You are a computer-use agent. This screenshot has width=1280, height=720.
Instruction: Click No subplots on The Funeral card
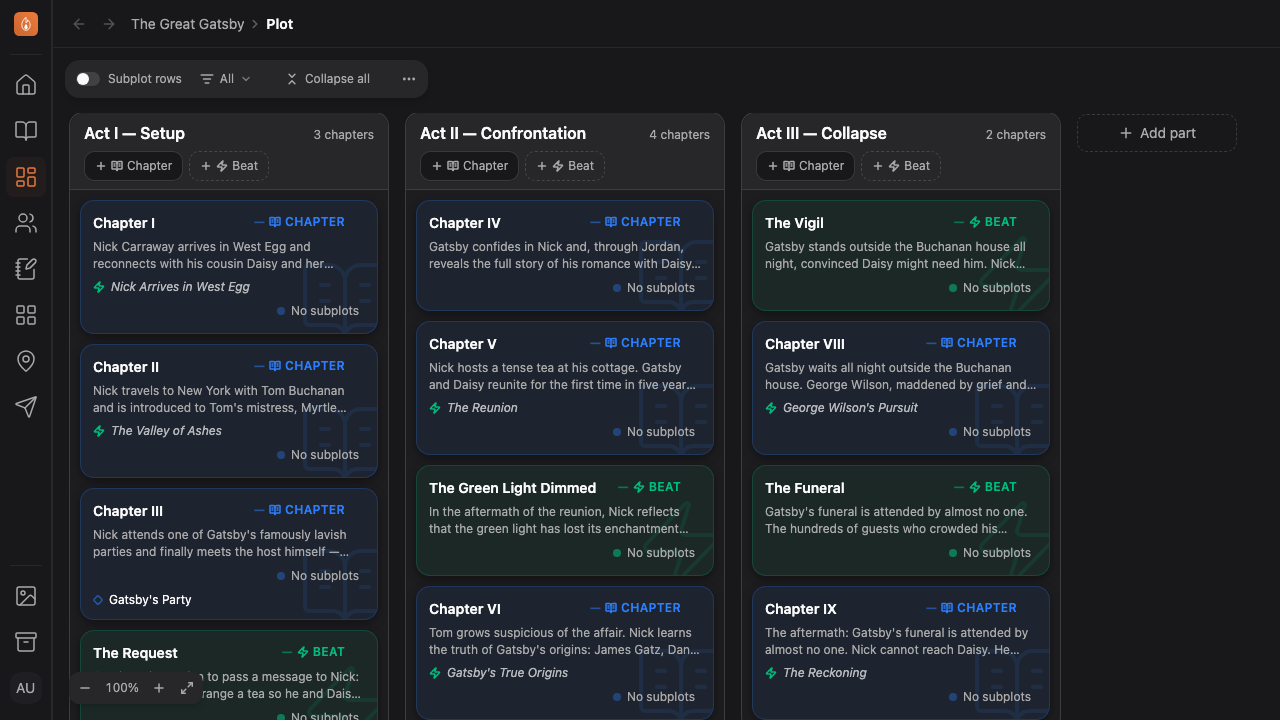tap(990, 553)
